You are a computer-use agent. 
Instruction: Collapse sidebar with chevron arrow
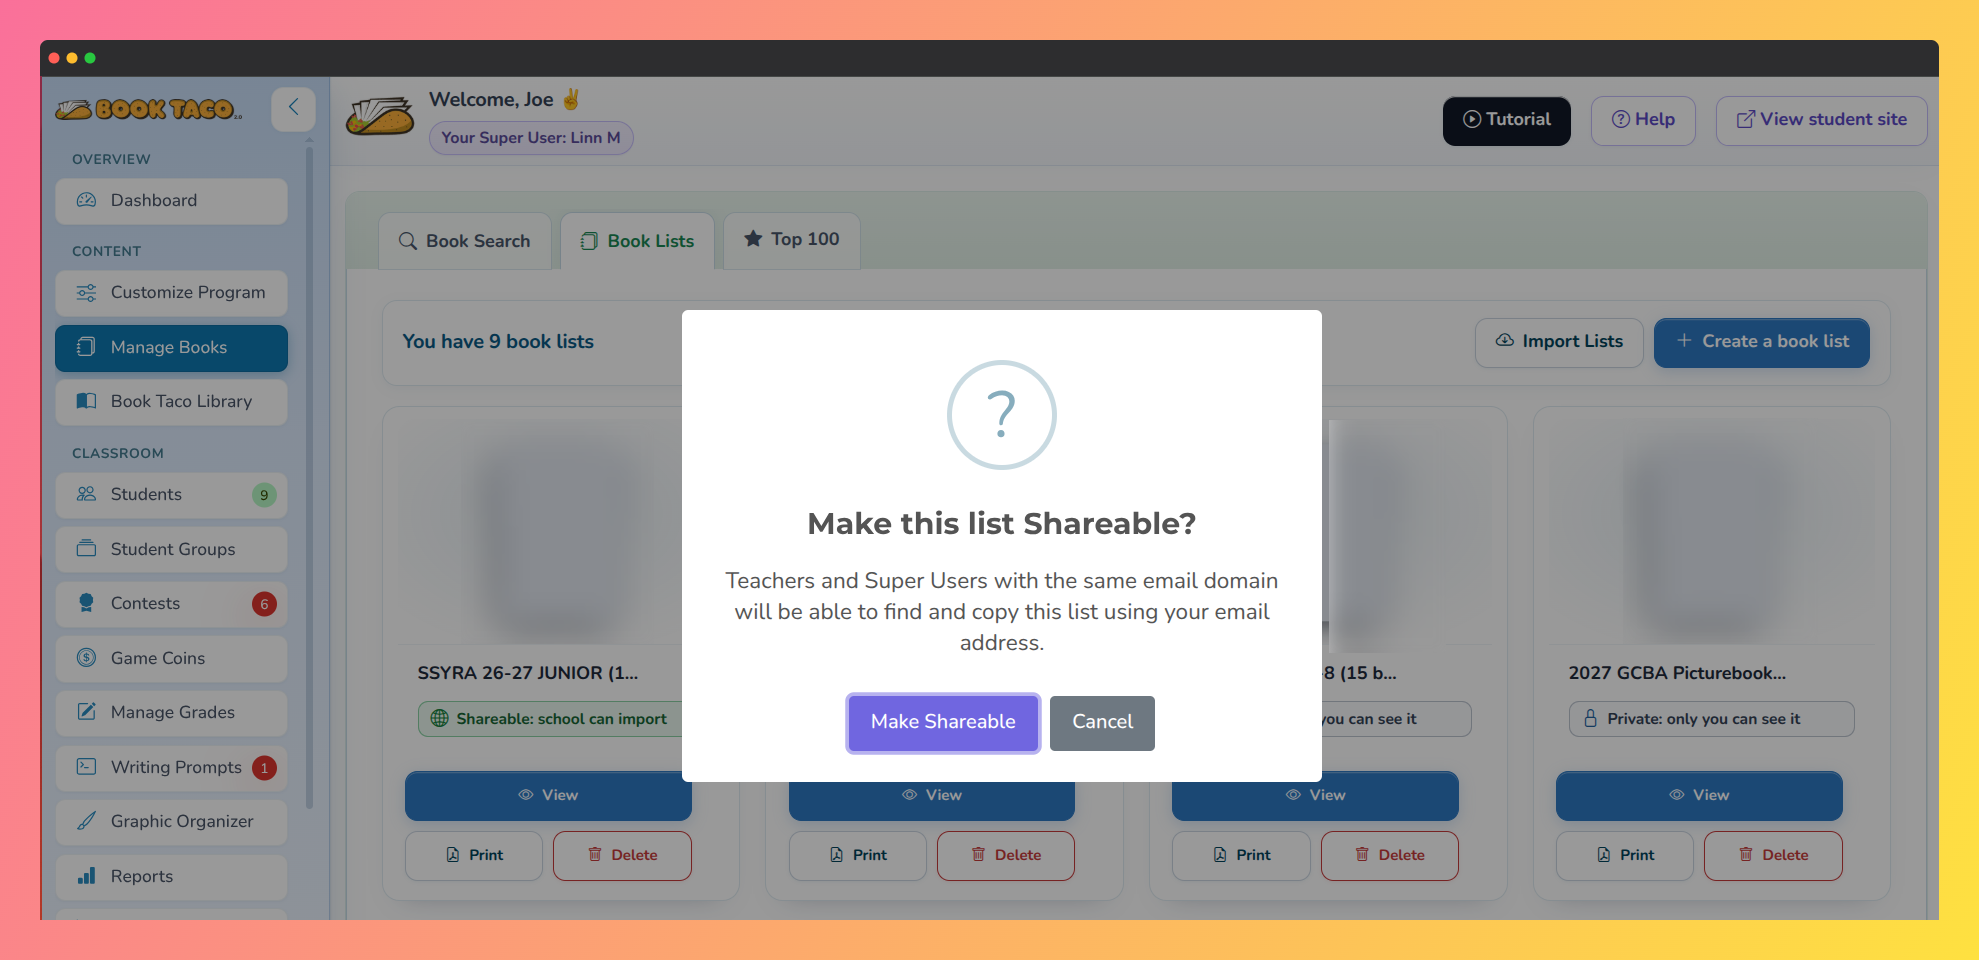pyautogui.click(x=293, y=108)
